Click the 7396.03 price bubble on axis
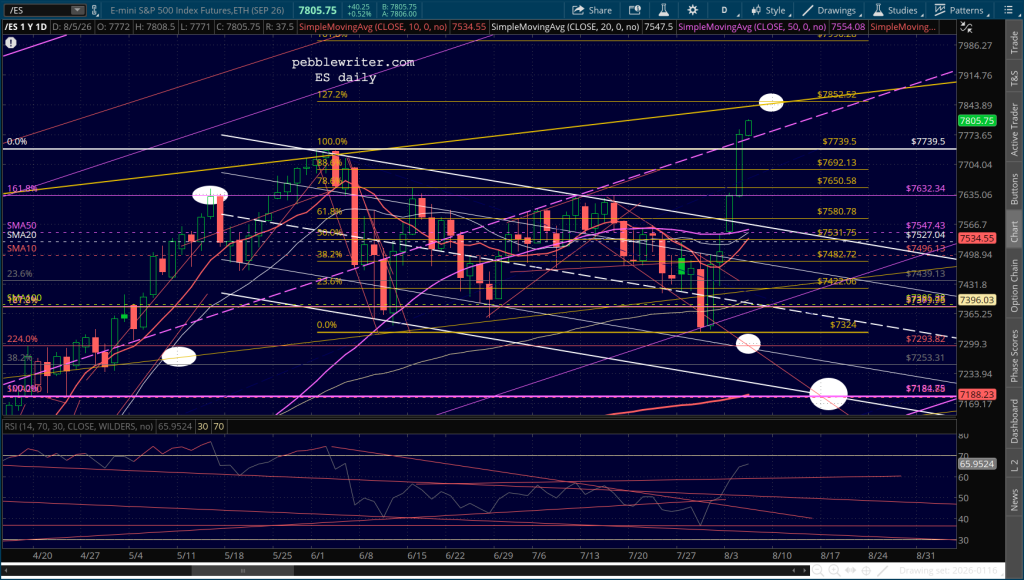 977,300
